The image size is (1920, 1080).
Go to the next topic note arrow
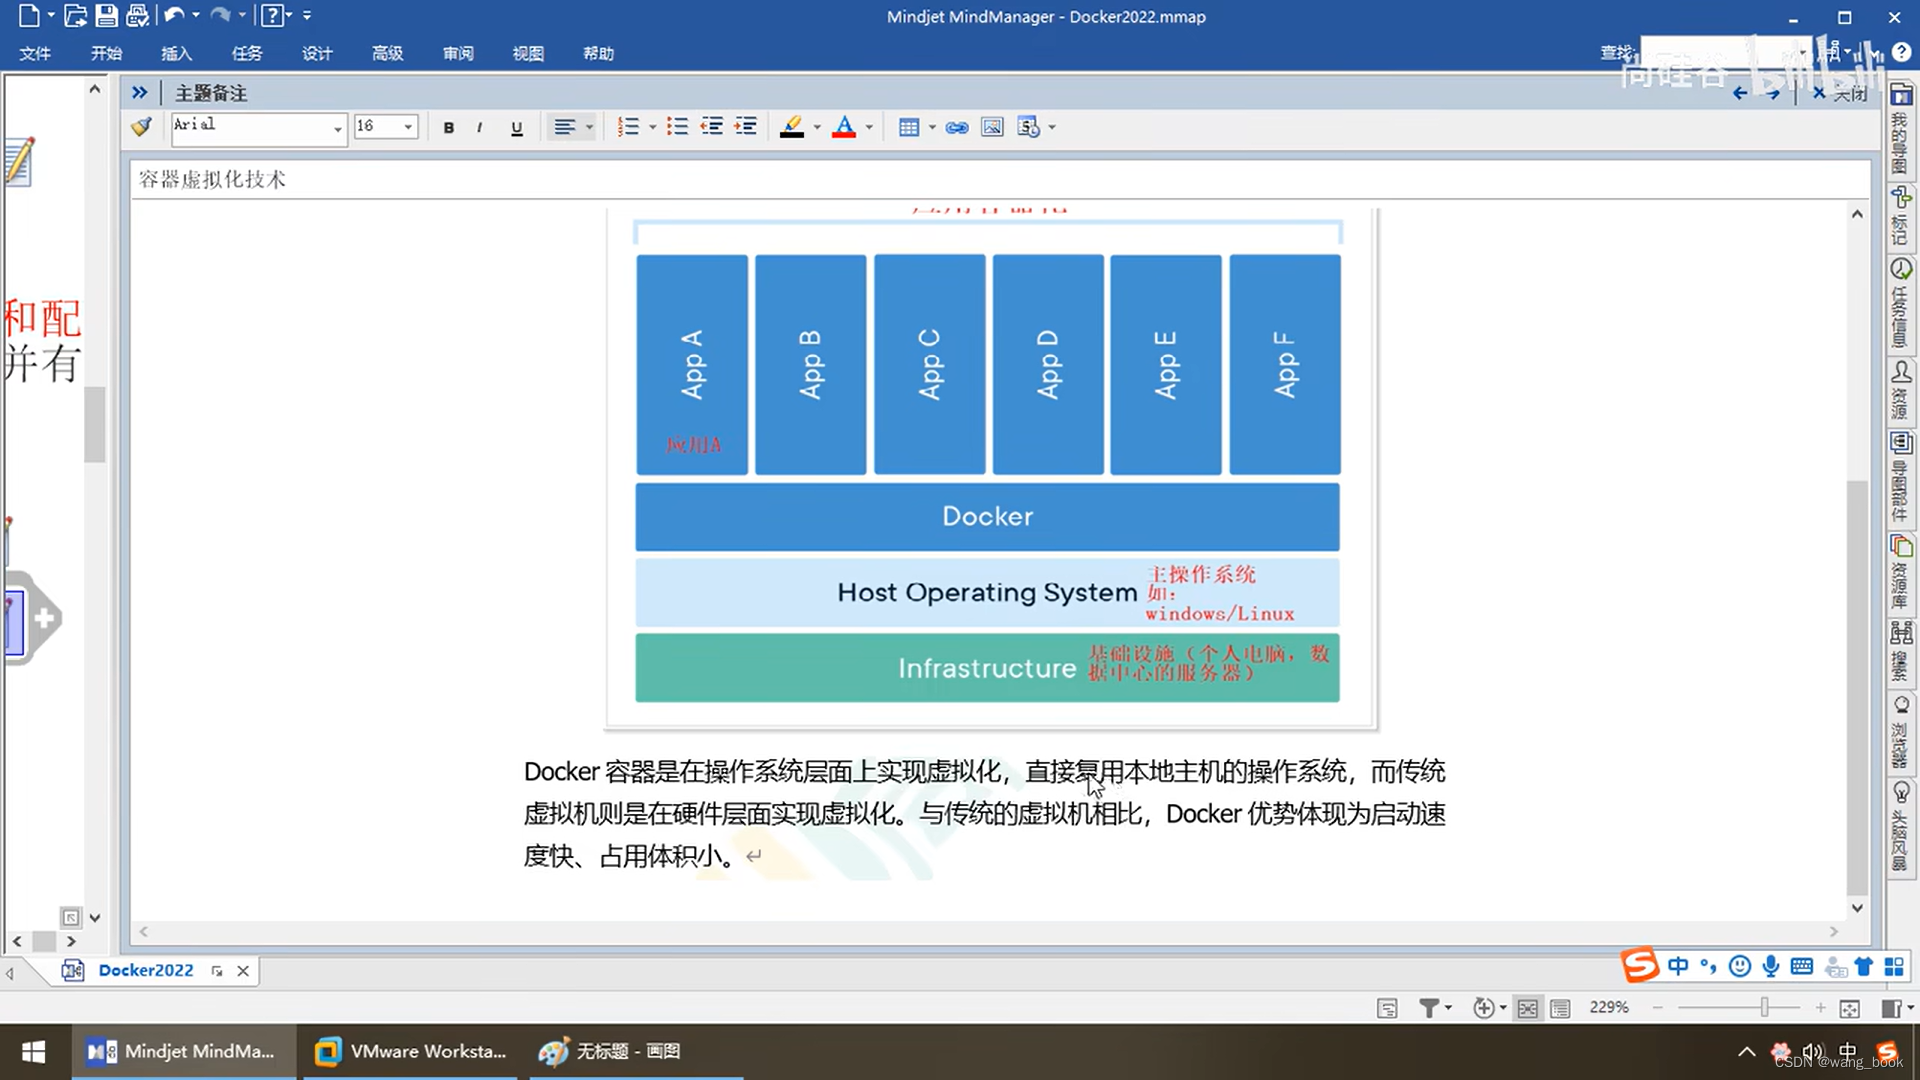pyautogui.click(x=1773, y=93)
